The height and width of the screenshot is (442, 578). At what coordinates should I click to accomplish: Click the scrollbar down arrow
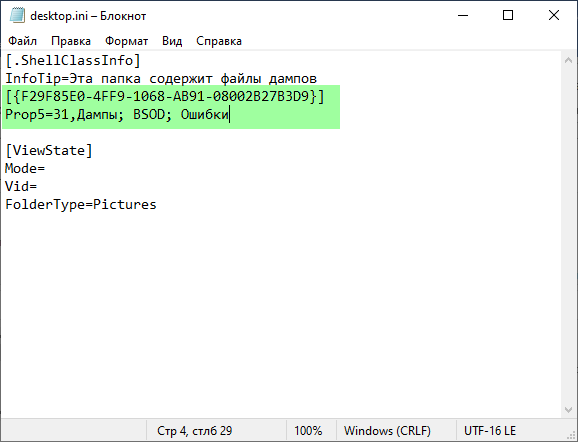pos(568,410)
